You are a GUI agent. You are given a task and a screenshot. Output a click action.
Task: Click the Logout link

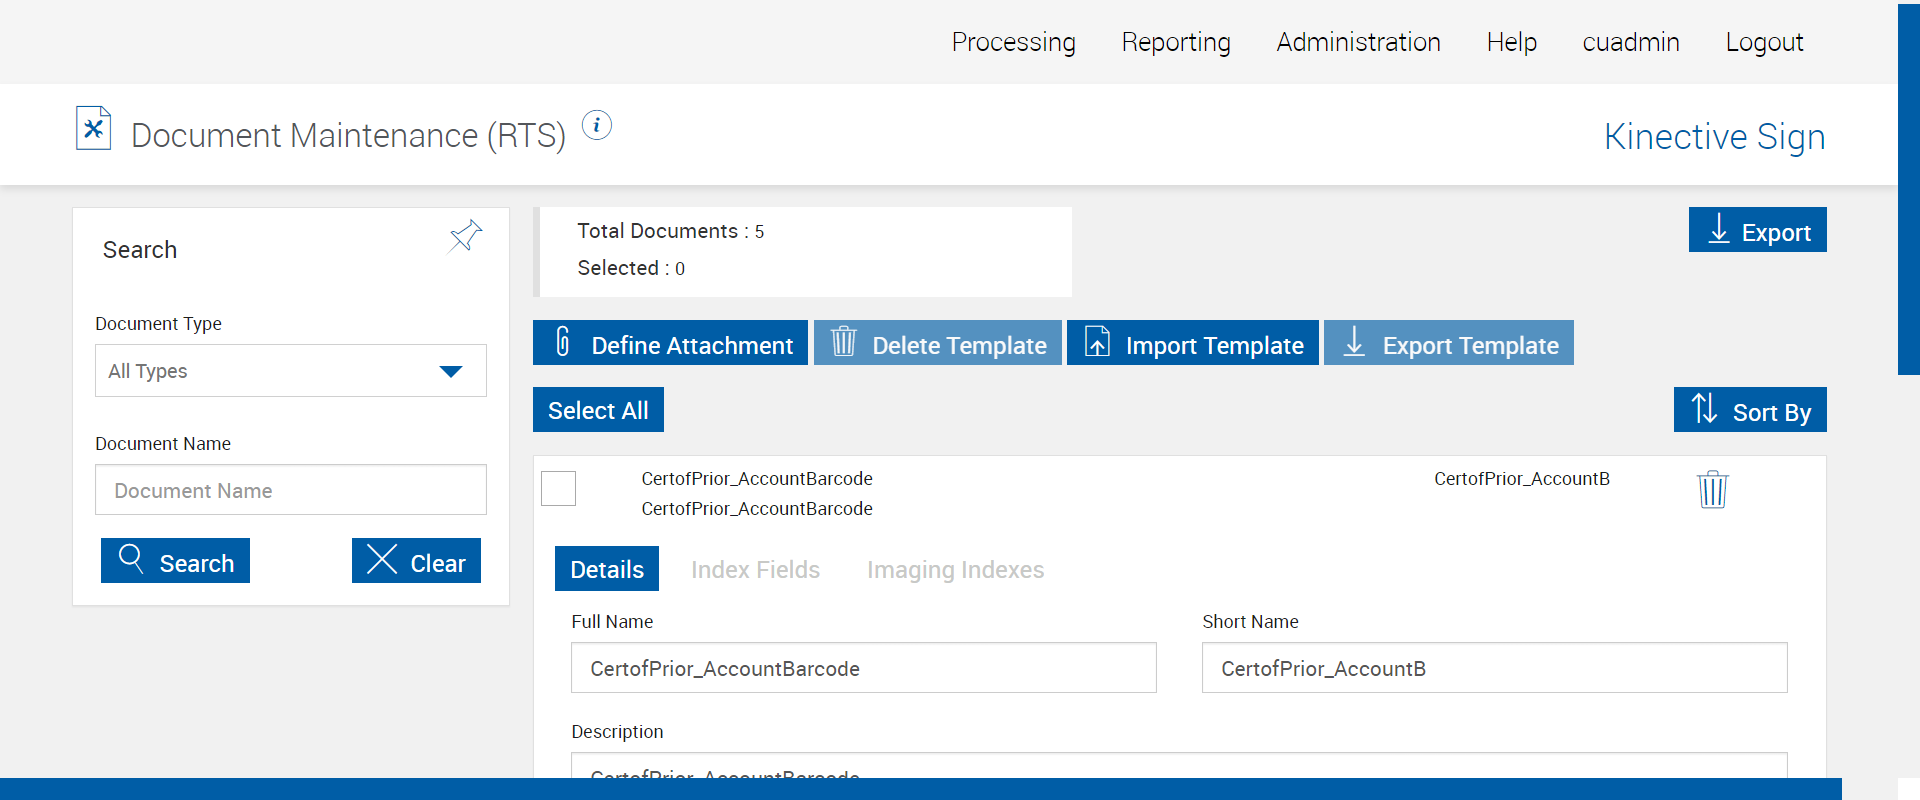1764,42
